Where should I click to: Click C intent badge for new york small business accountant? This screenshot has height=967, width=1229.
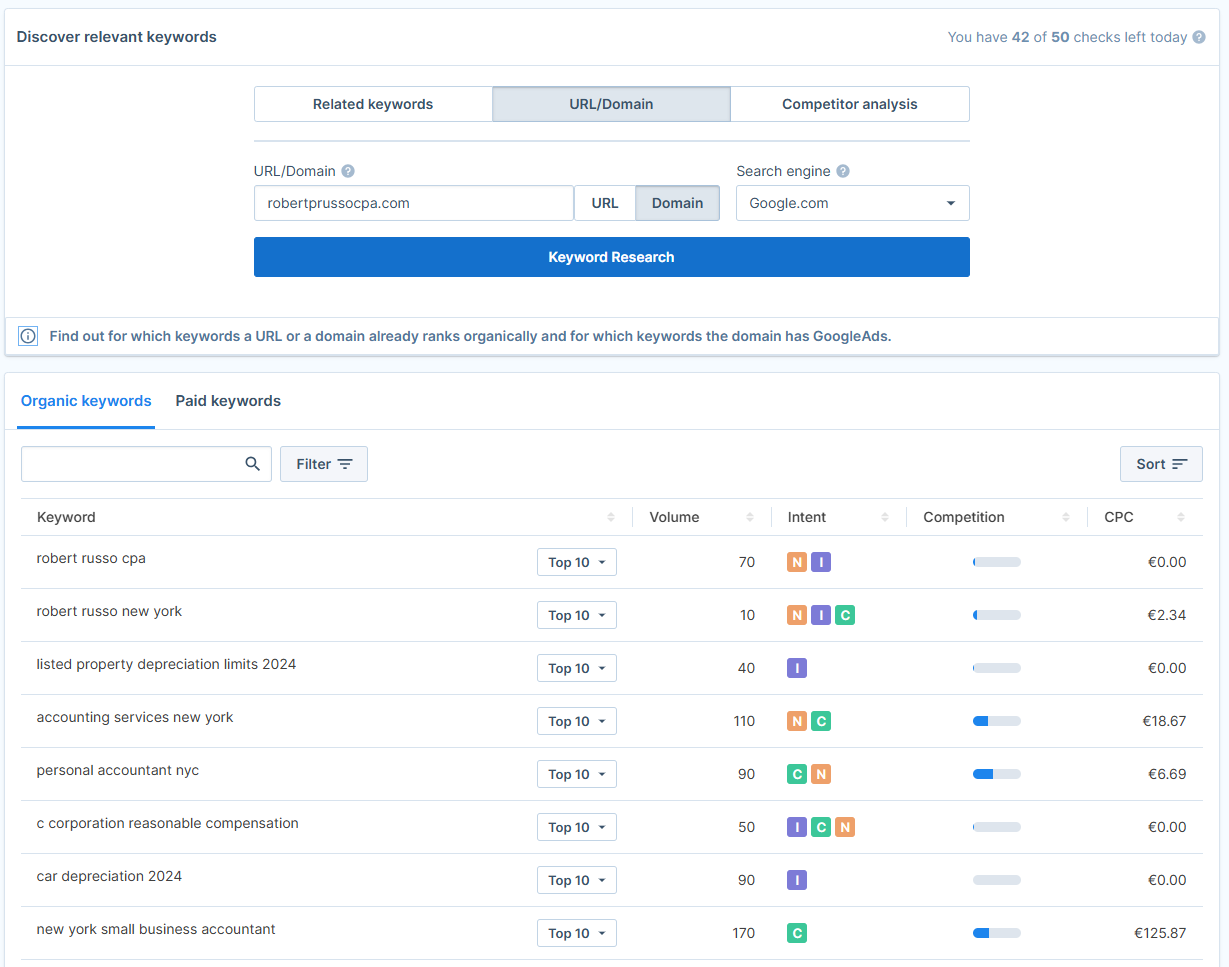(797, 933)
